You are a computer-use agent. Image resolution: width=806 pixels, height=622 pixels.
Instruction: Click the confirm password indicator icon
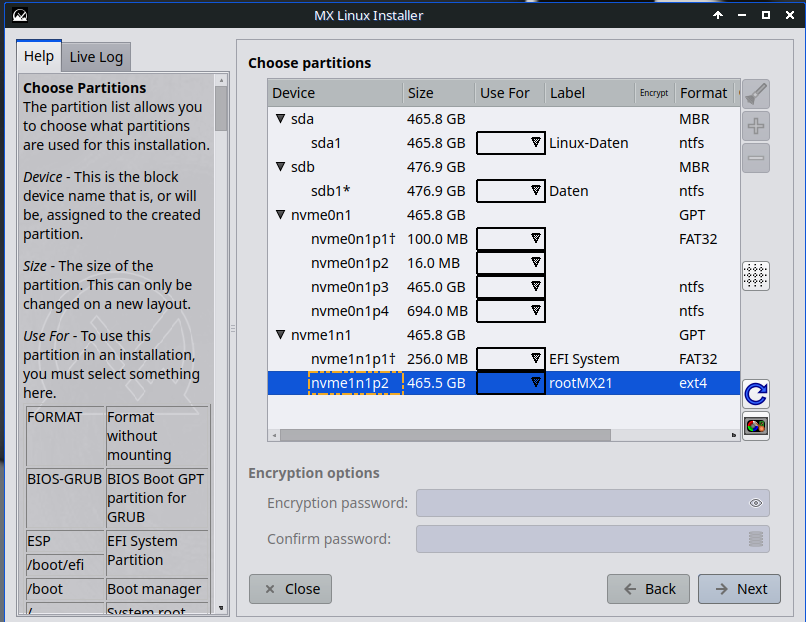pyautogui.click(x=756, y=539)
